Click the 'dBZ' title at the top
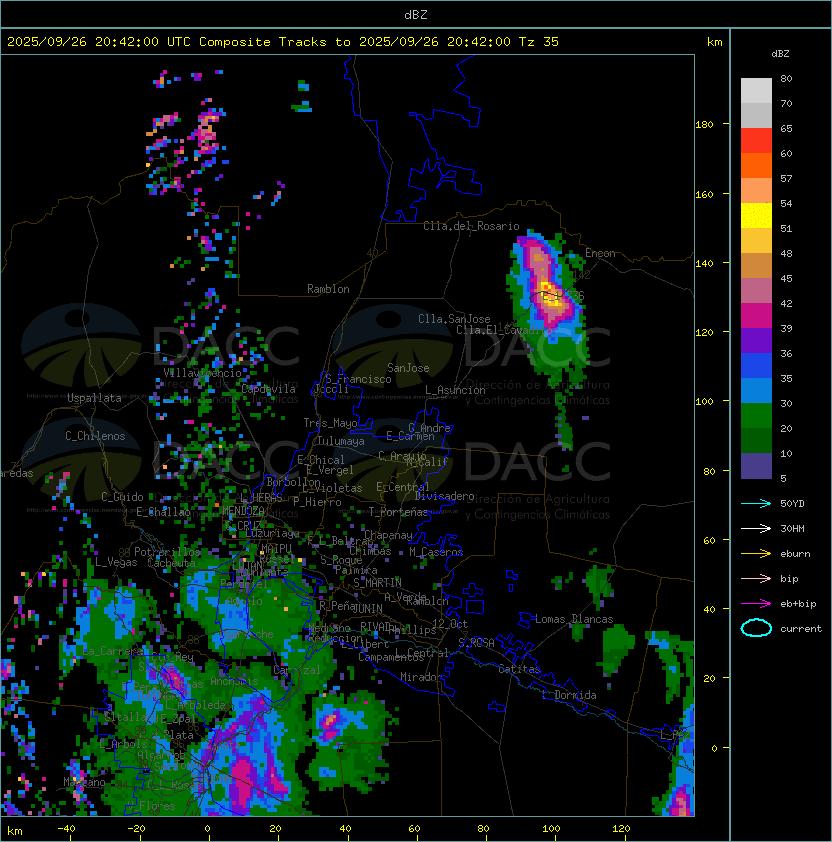This screenshot has width=832, height=842. coord(416,15)
